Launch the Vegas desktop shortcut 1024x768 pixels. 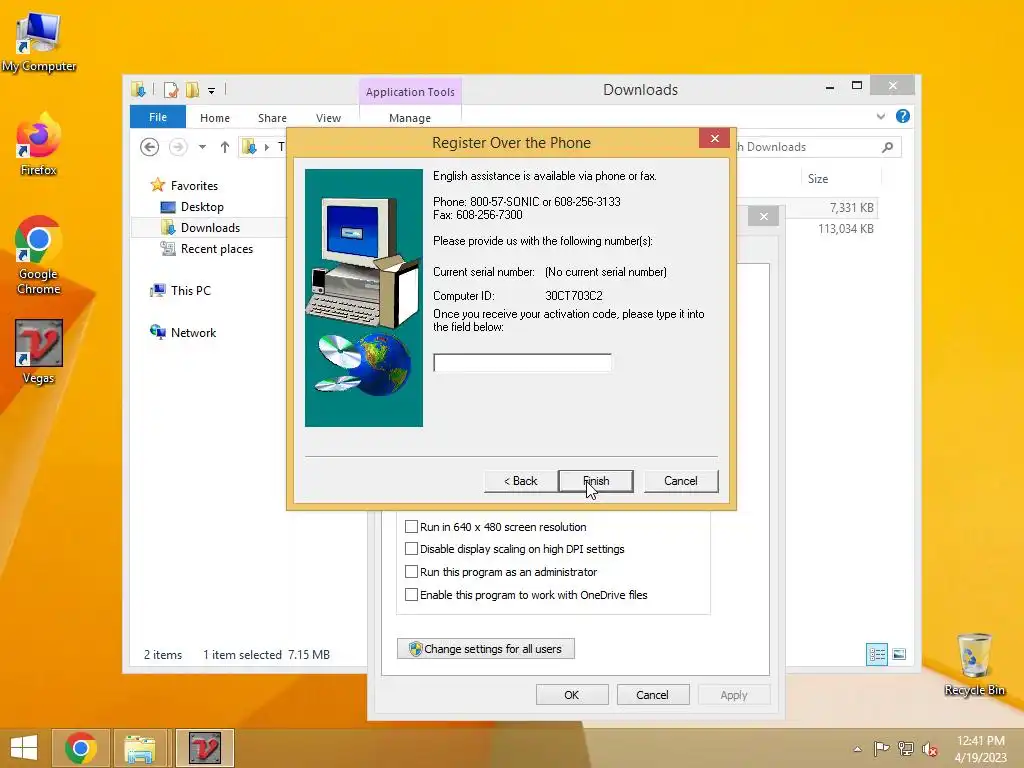(x=39, y=353)
